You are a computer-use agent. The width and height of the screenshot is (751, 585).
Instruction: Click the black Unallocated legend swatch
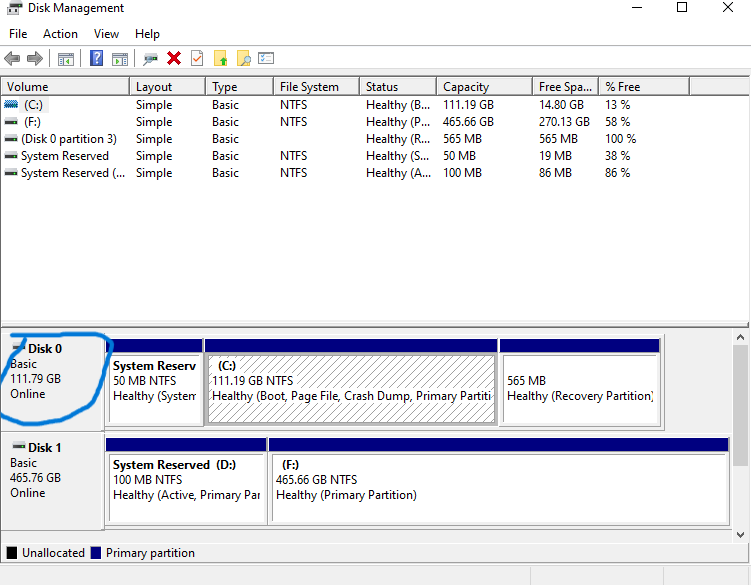pyautogui.click(x=12, y=553)
